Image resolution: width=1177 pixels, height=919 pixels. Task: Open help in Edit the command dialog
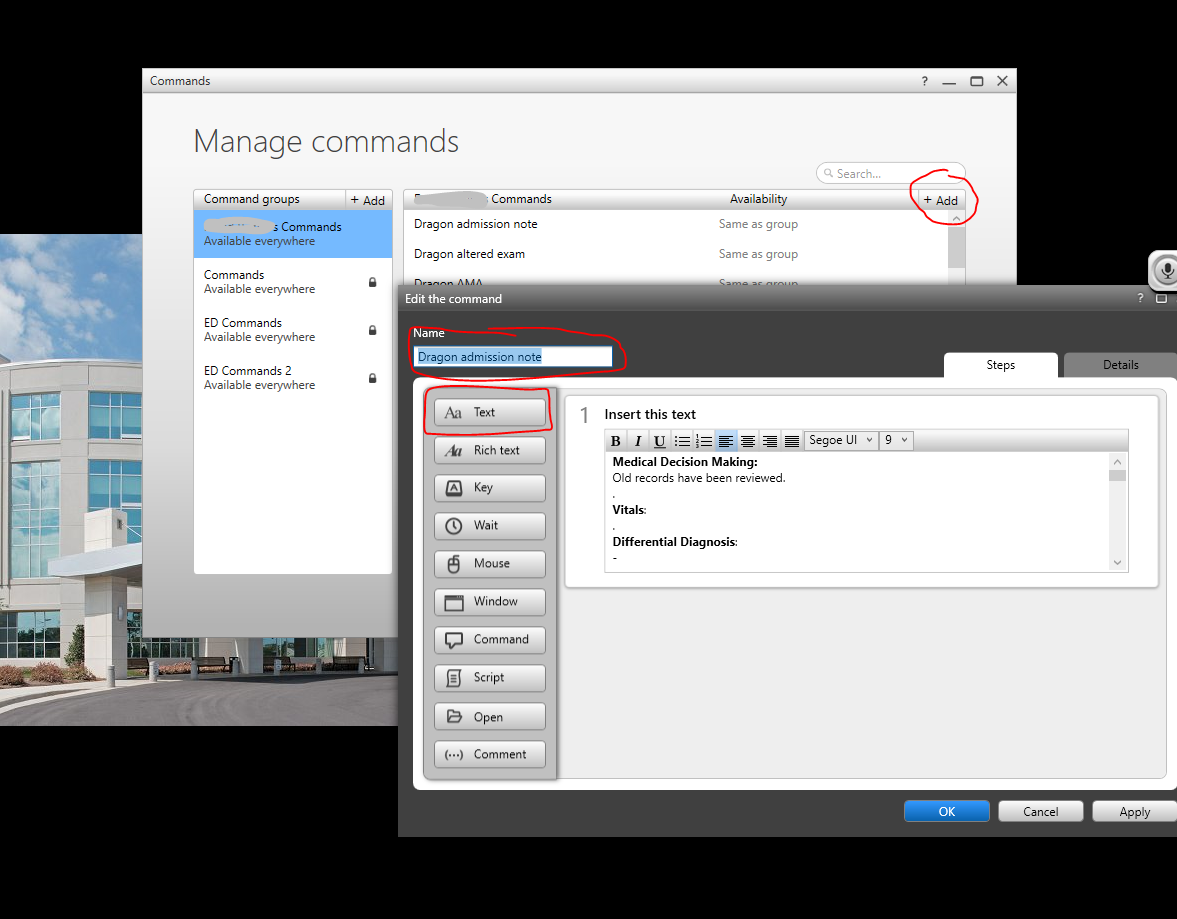coord(1140,298)
